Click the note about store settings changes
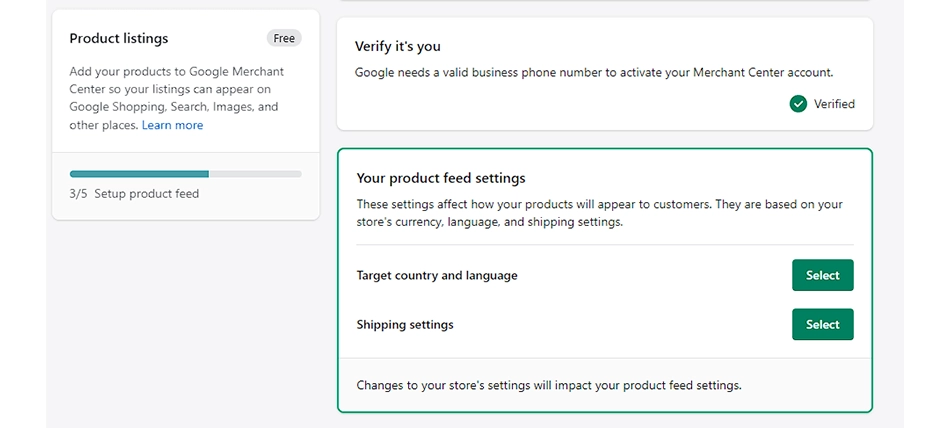950x428 pixels. tap(549, 384)
